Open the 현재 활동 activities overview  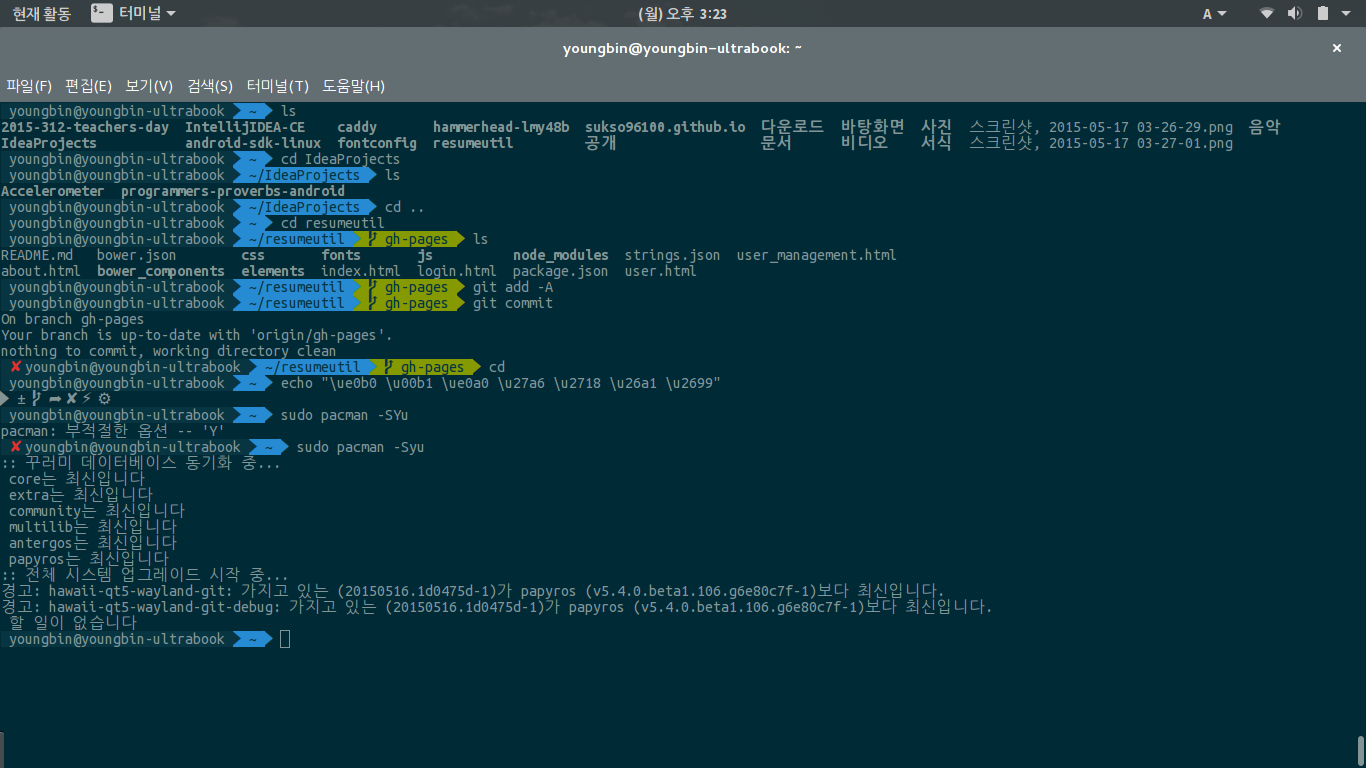(x=41, y=13)
